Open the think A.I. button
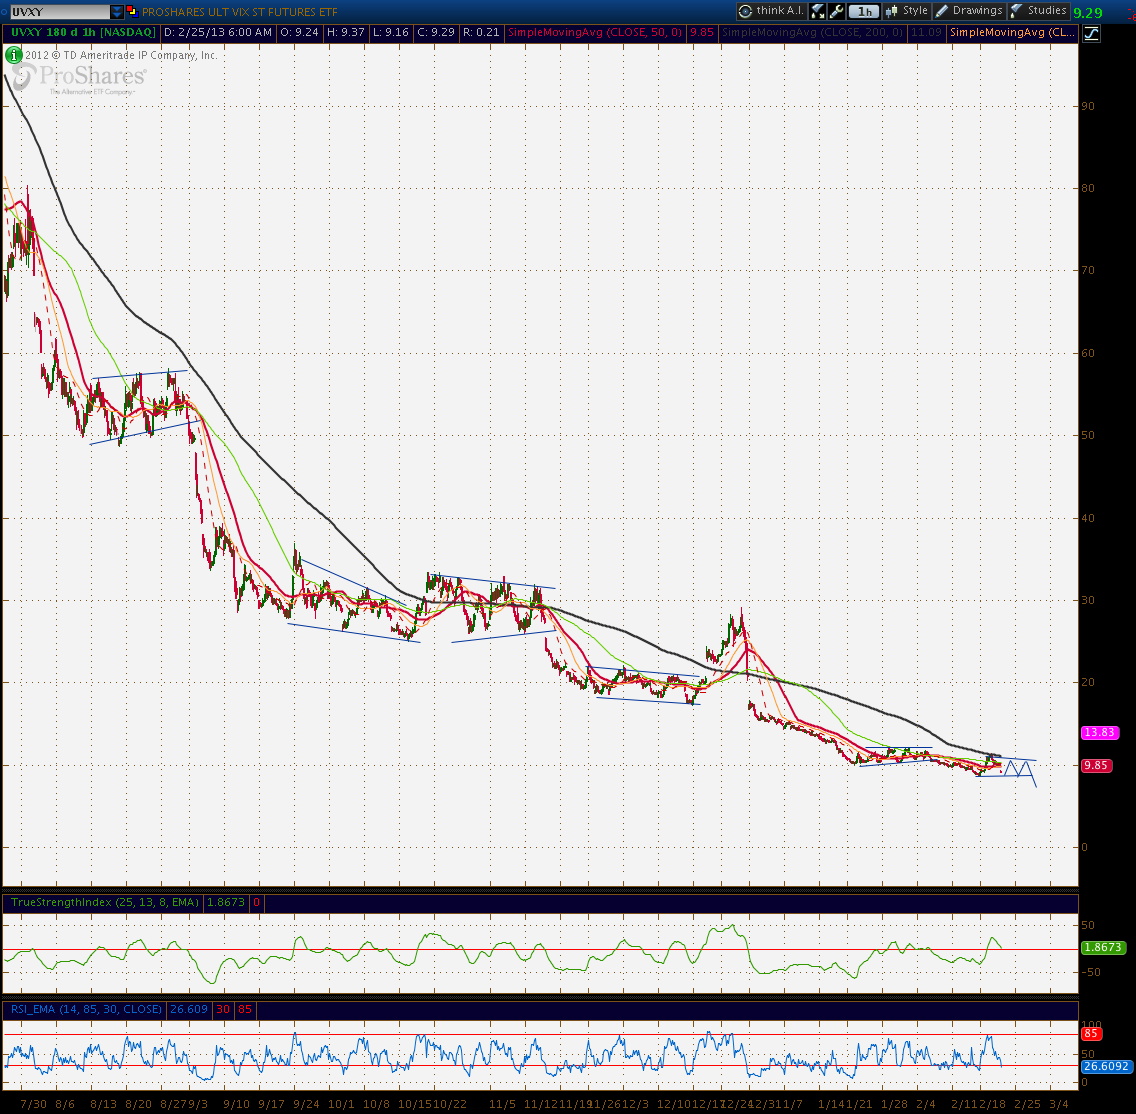 tap(771, 11)
